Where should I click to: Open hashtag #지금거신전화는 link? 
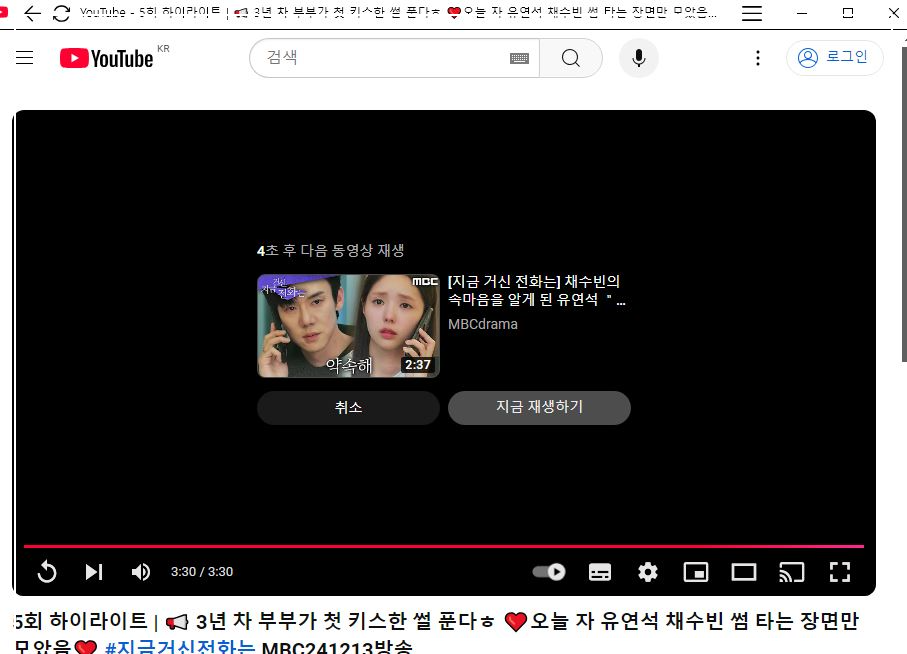[180, 646]
